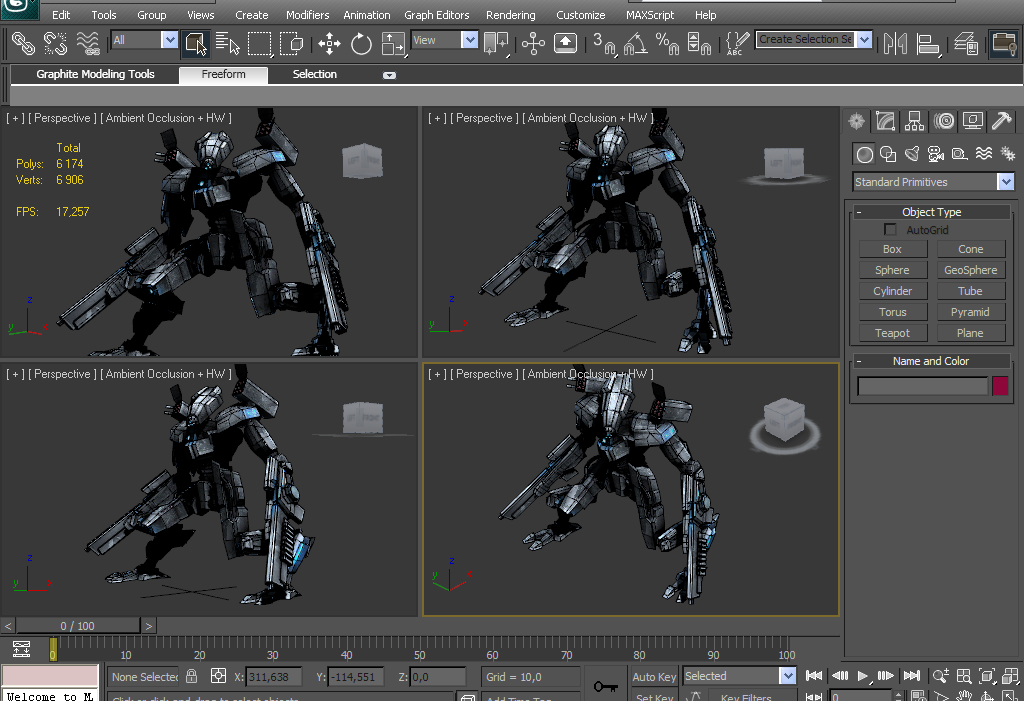Expand the Standard Primitives dropdown

(1005, 182)
